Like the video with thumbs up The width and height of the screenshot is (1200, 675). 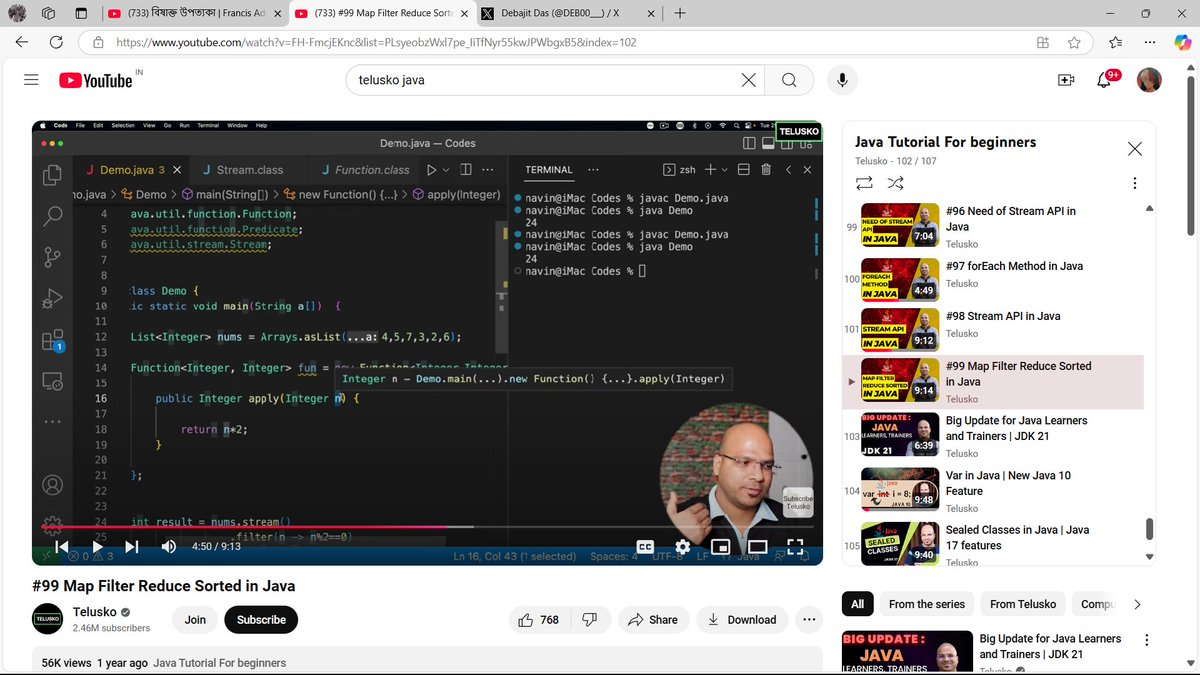click(538, 620)
